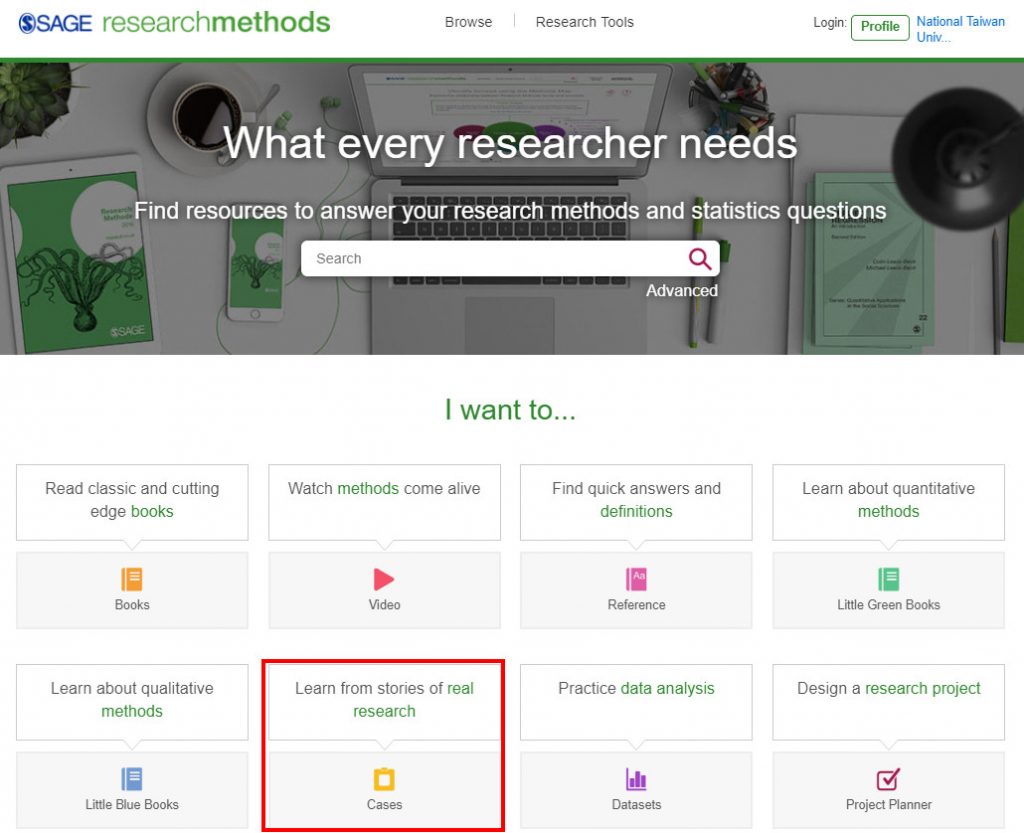Click the 'I want to...' heading
This screenshot has width=1024, height=833.
click(x=510, y=410)
